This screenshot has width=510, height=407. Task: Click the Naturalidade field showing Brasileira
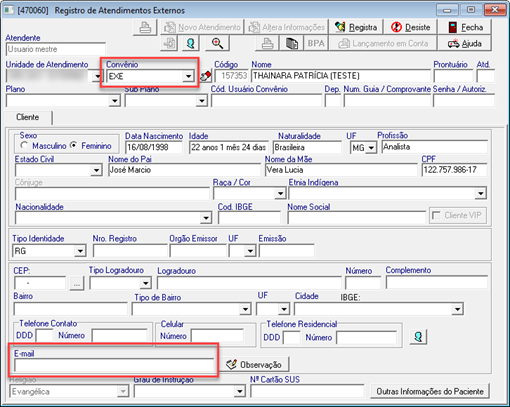(307, 147)
